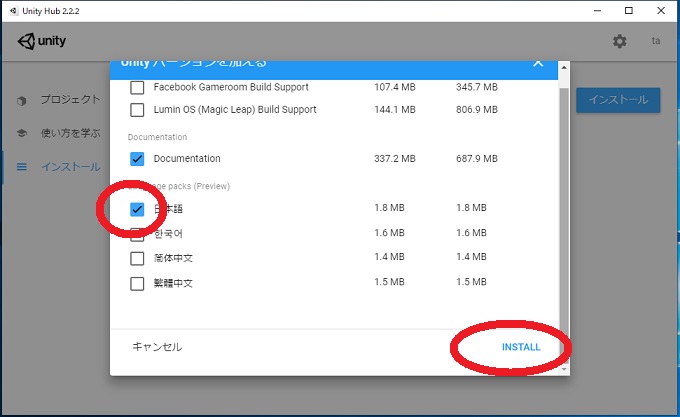The image size is (680, 417).
Task: Close the Add Unity Version dialog
Action: [538, 64]
